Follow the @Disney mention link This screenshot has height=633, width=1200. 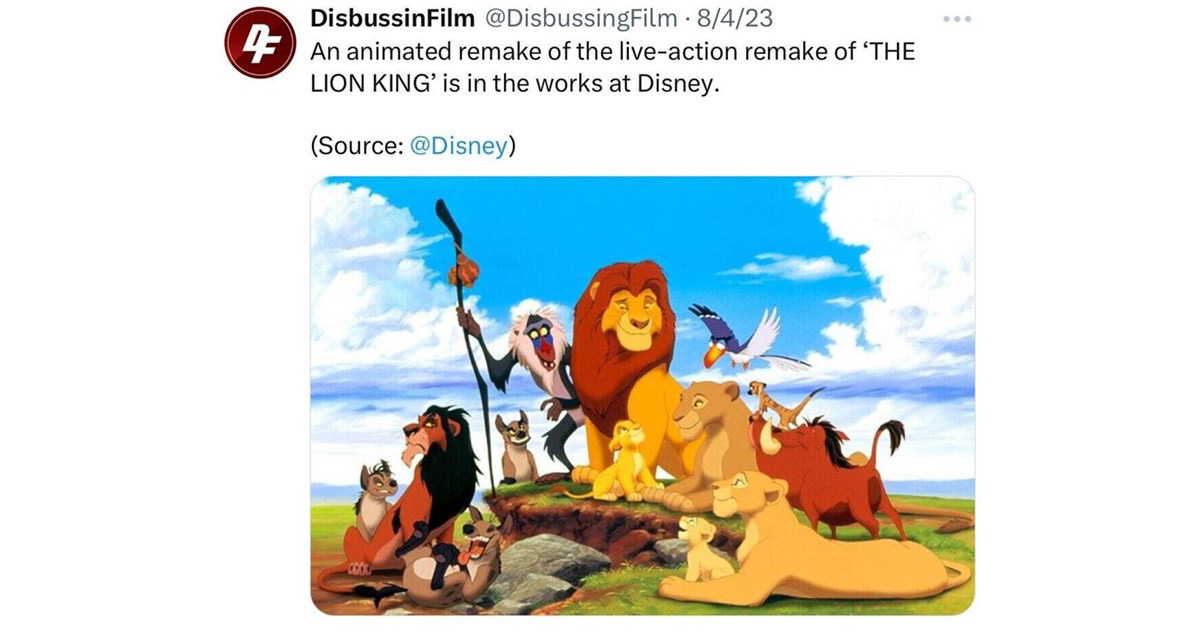[459, 146]
